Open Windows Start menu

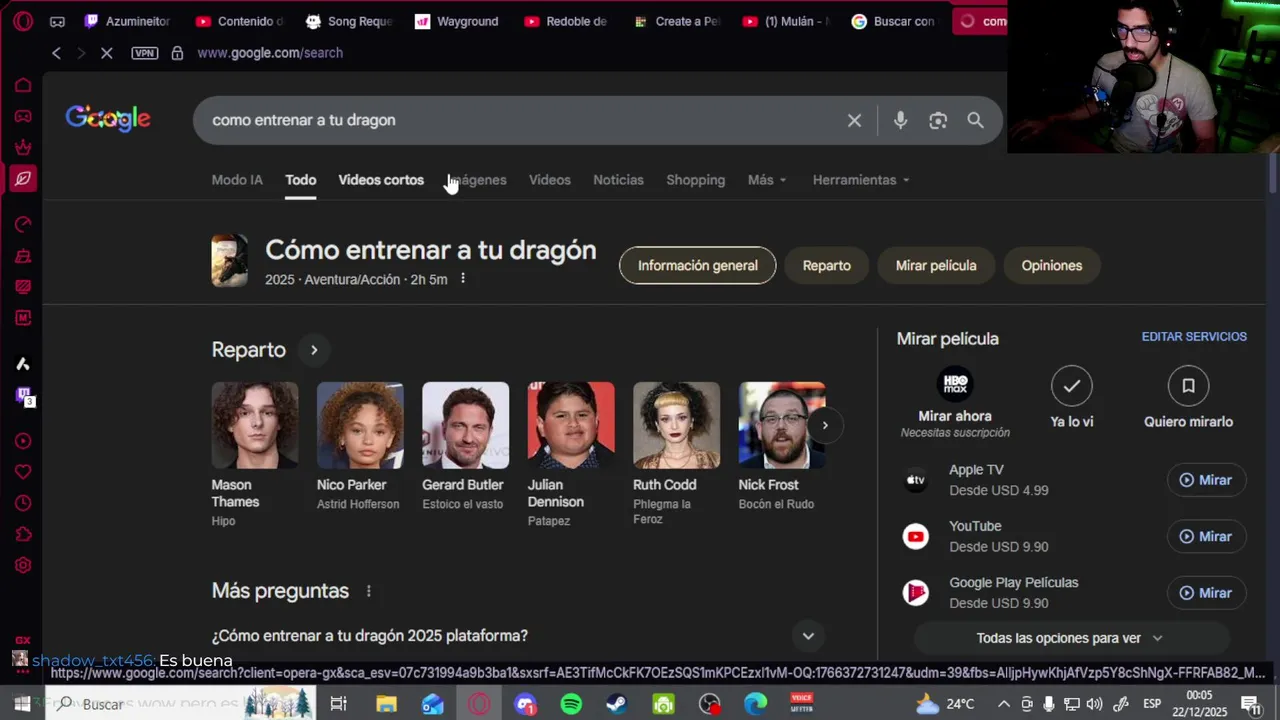click(22, 704)
